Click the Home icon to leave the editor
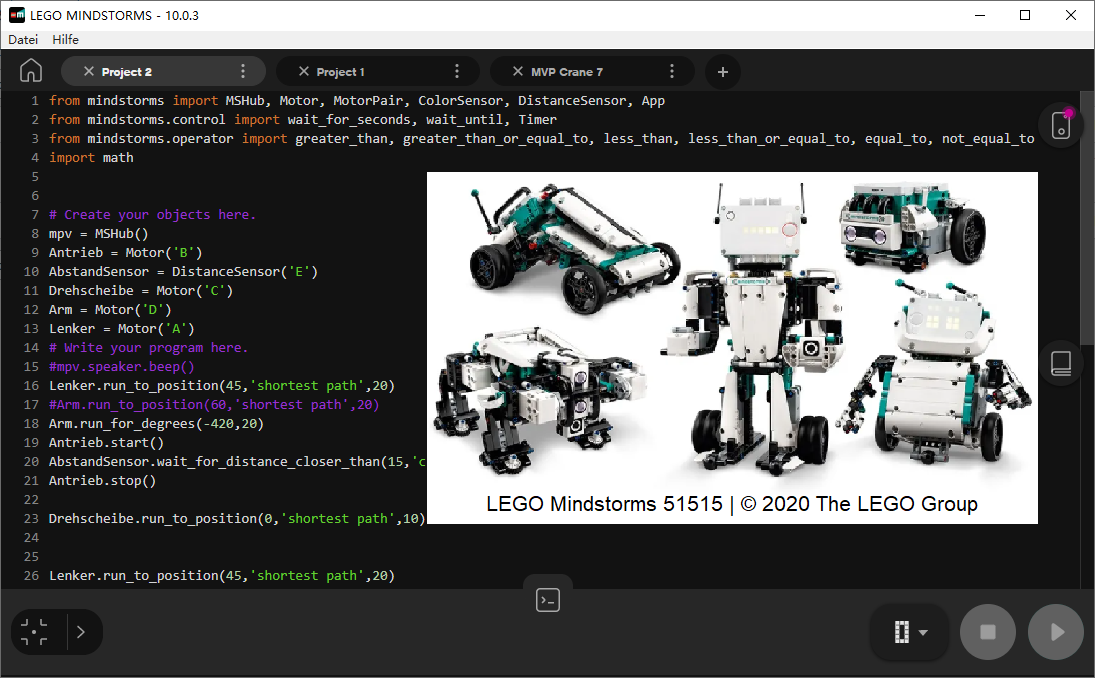 (x=30, y=71)
